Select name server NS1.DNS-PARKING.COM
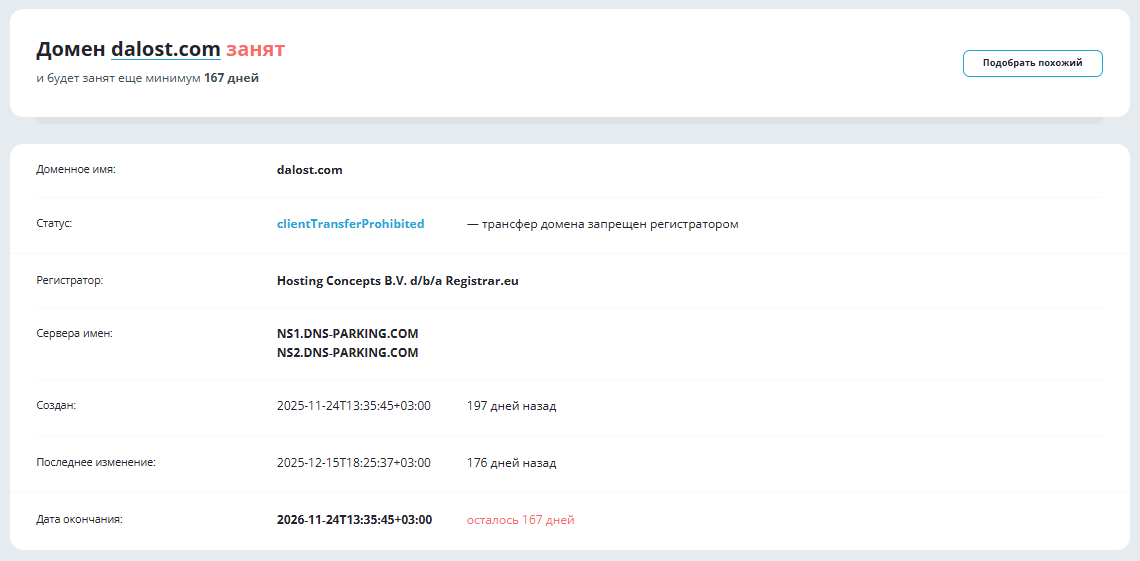This screenshot has height=561, width=1140. [x=348, y=334]
